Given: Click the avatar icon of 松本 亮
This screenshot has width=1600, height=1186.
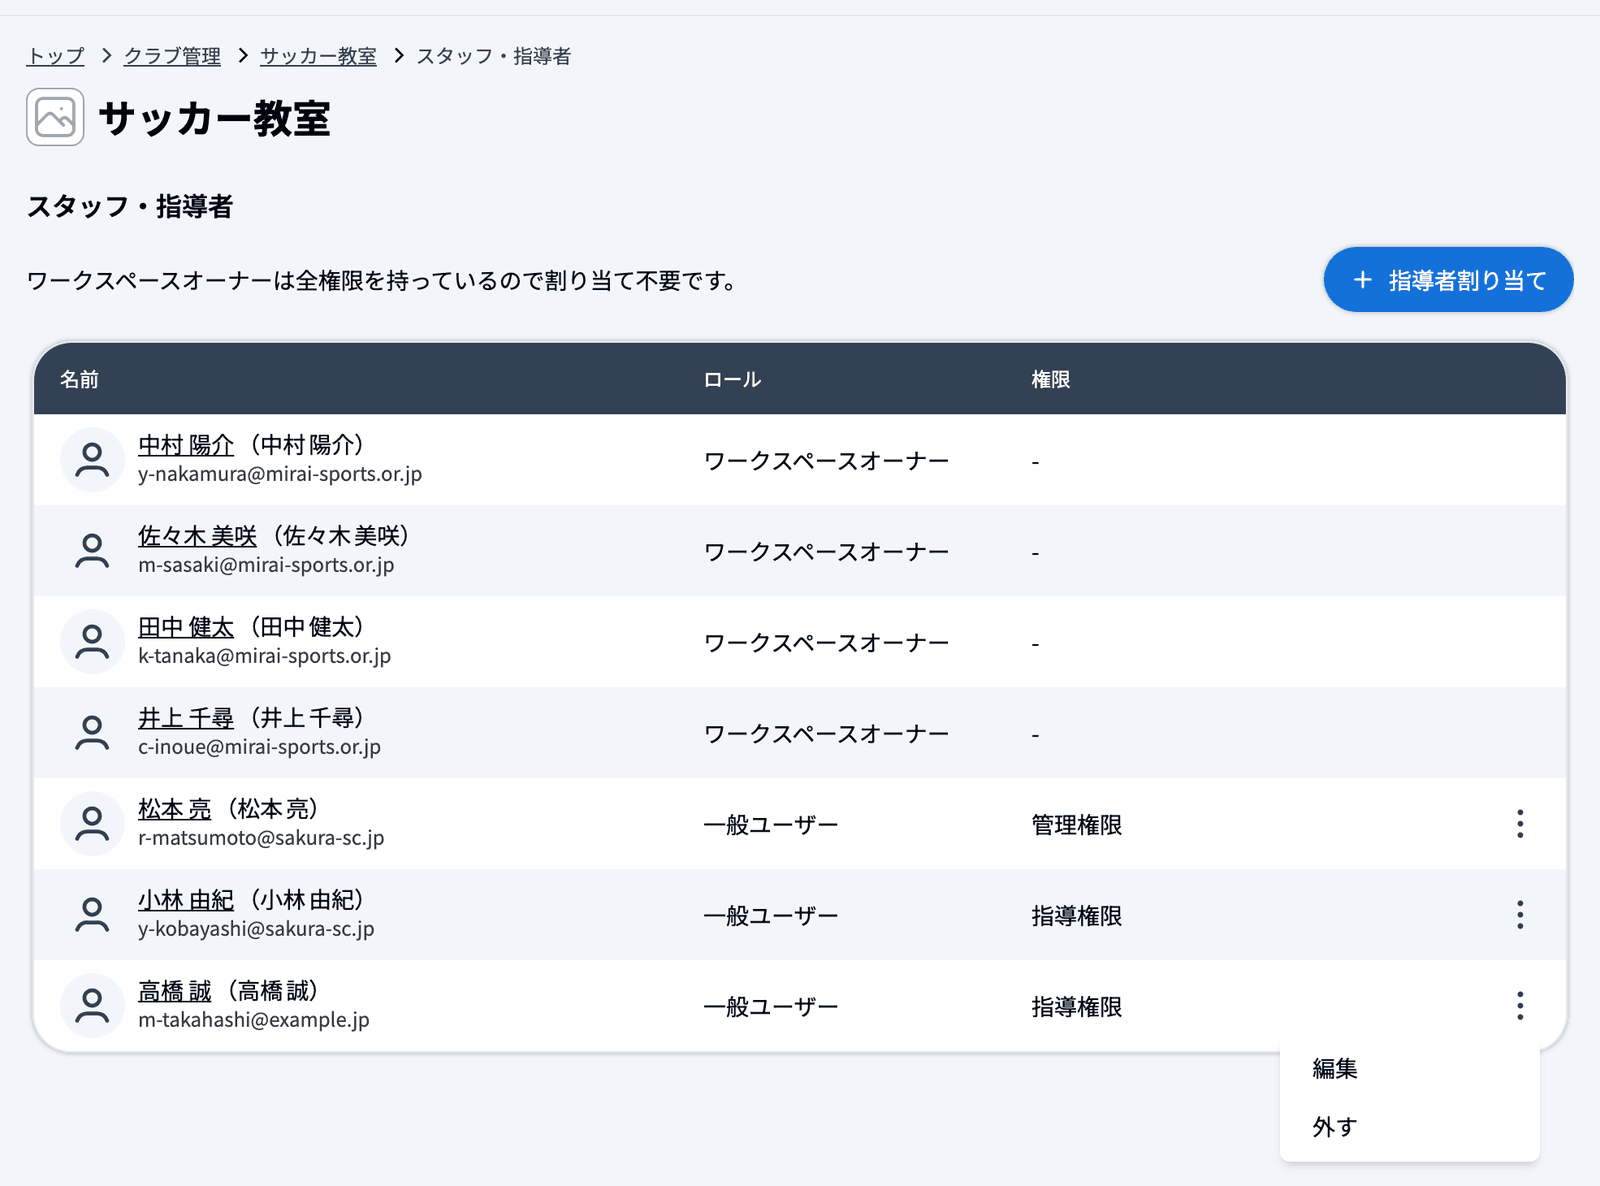Looking at the screenshot, I should [92, 824].
